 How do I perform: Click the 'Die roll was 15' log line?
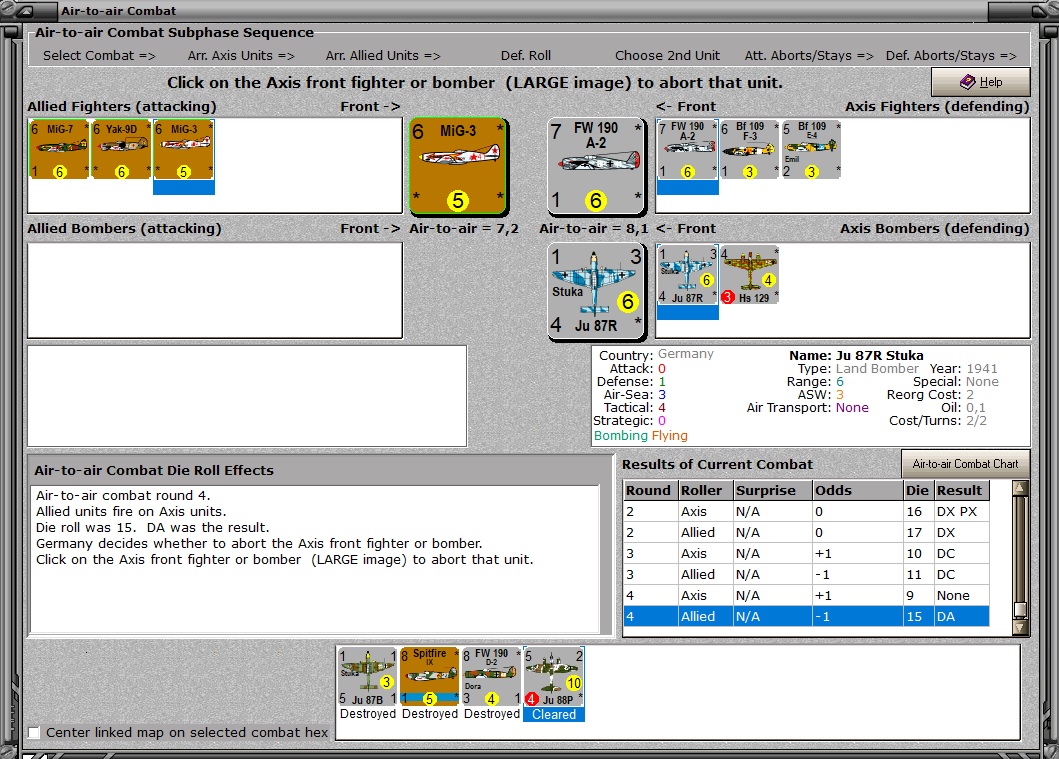tap(153, 527)
